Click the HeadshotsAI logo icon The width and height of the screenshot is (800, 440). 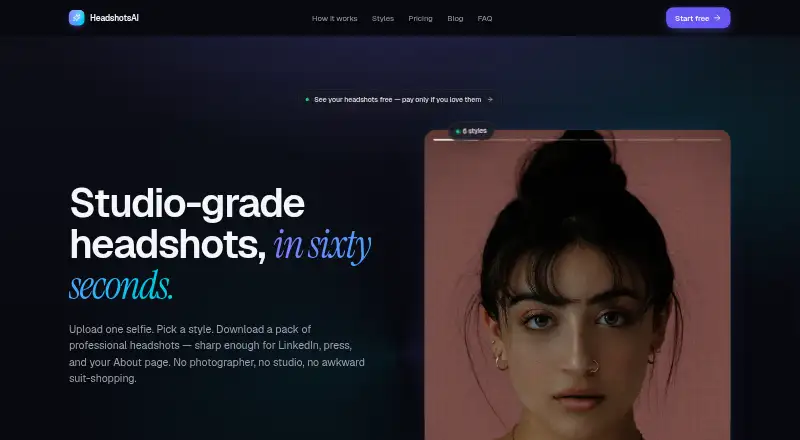tap(77, 18)
